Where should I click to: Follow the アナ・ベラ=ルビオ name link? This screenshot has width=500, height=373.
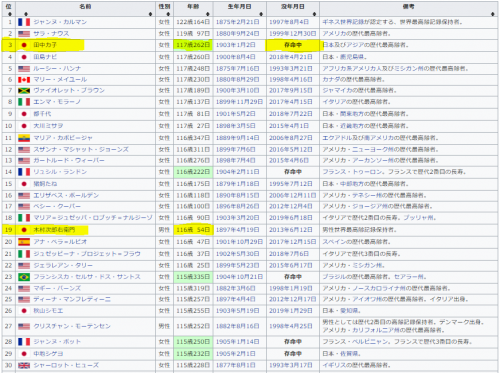click(x=60, y=242)
